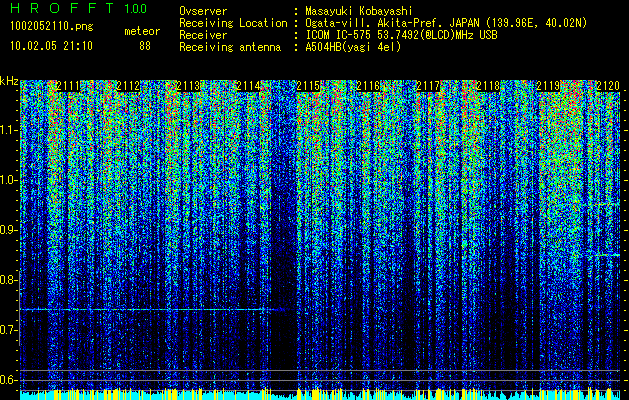The image size is (629, 400).
Task: Click the 0.7 frequency axis label
Action: tap(9, 330)
